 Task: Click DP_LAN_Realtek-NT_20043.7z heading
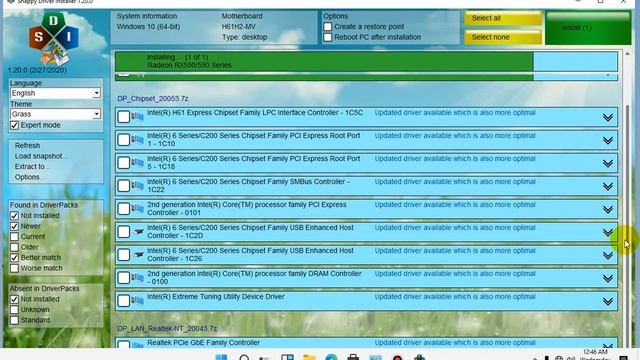point(167,329)
